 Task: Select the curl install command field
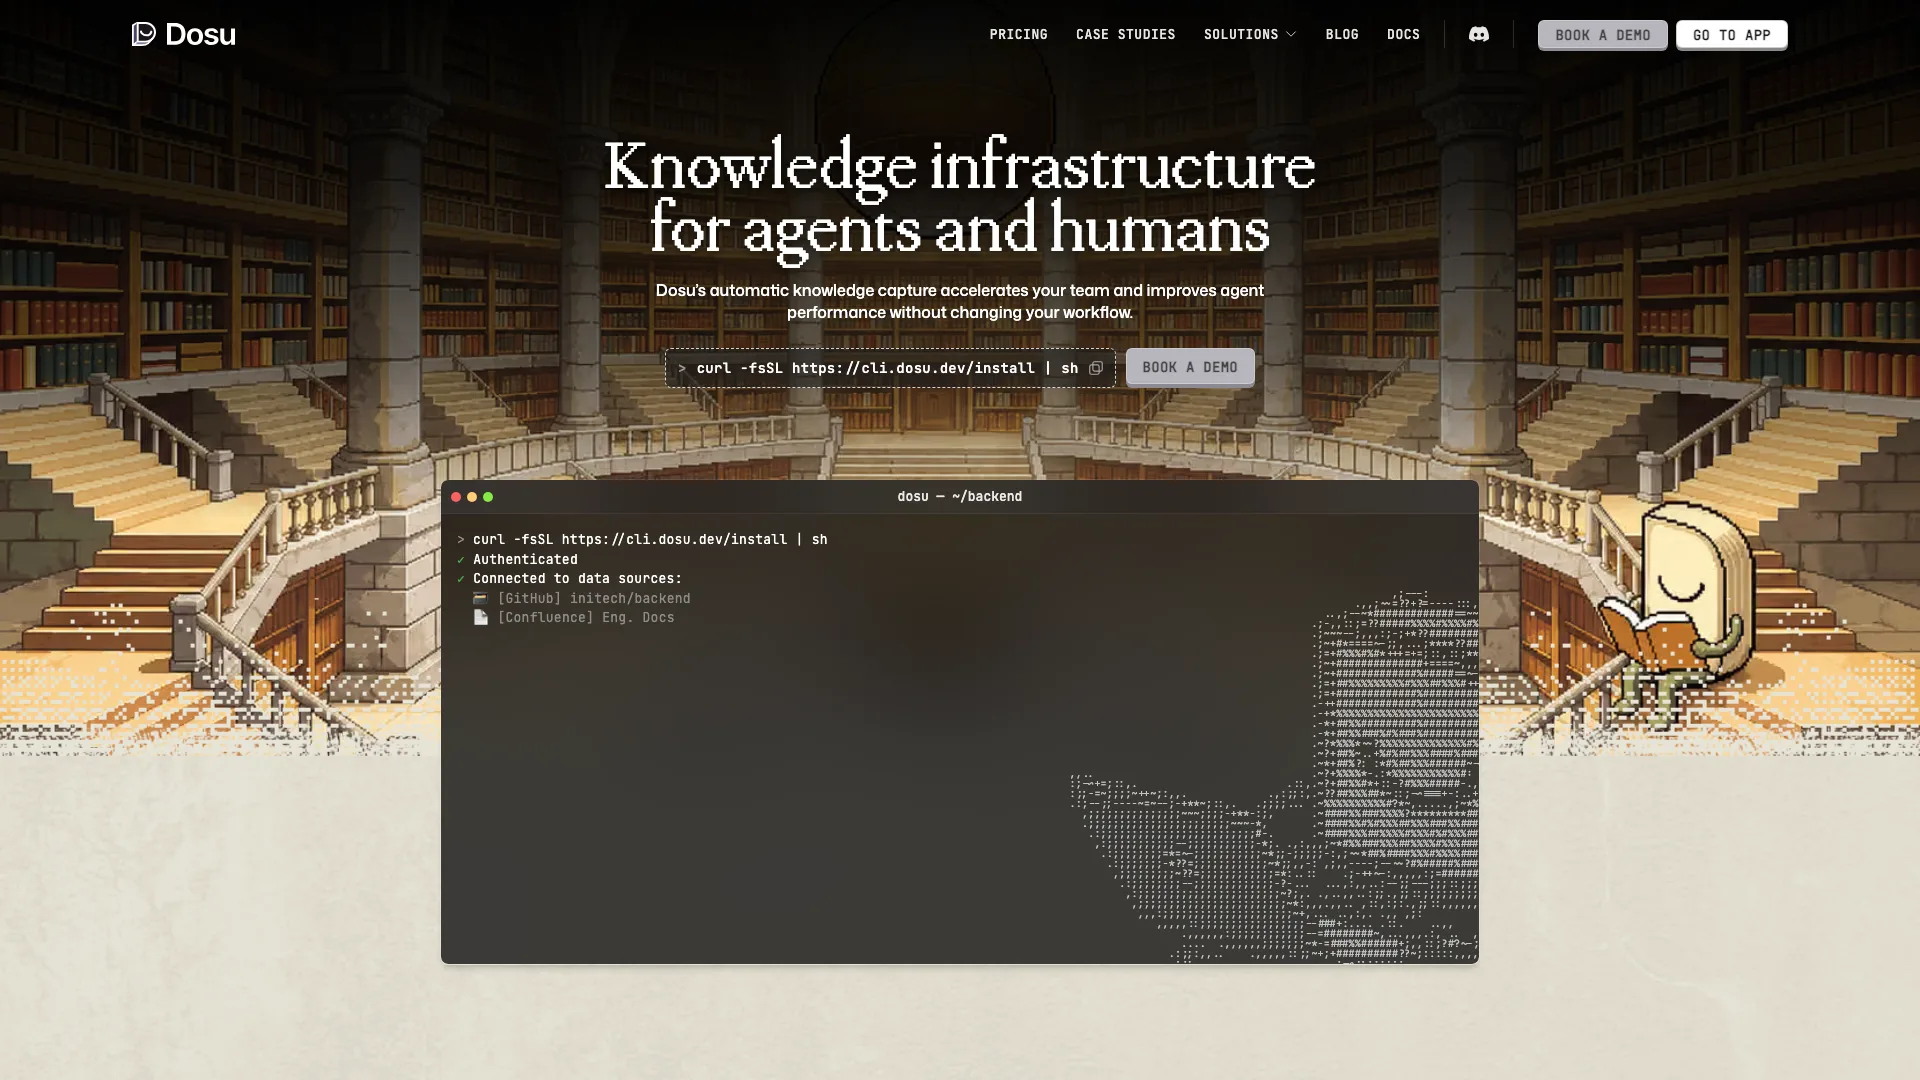(890, 368)
